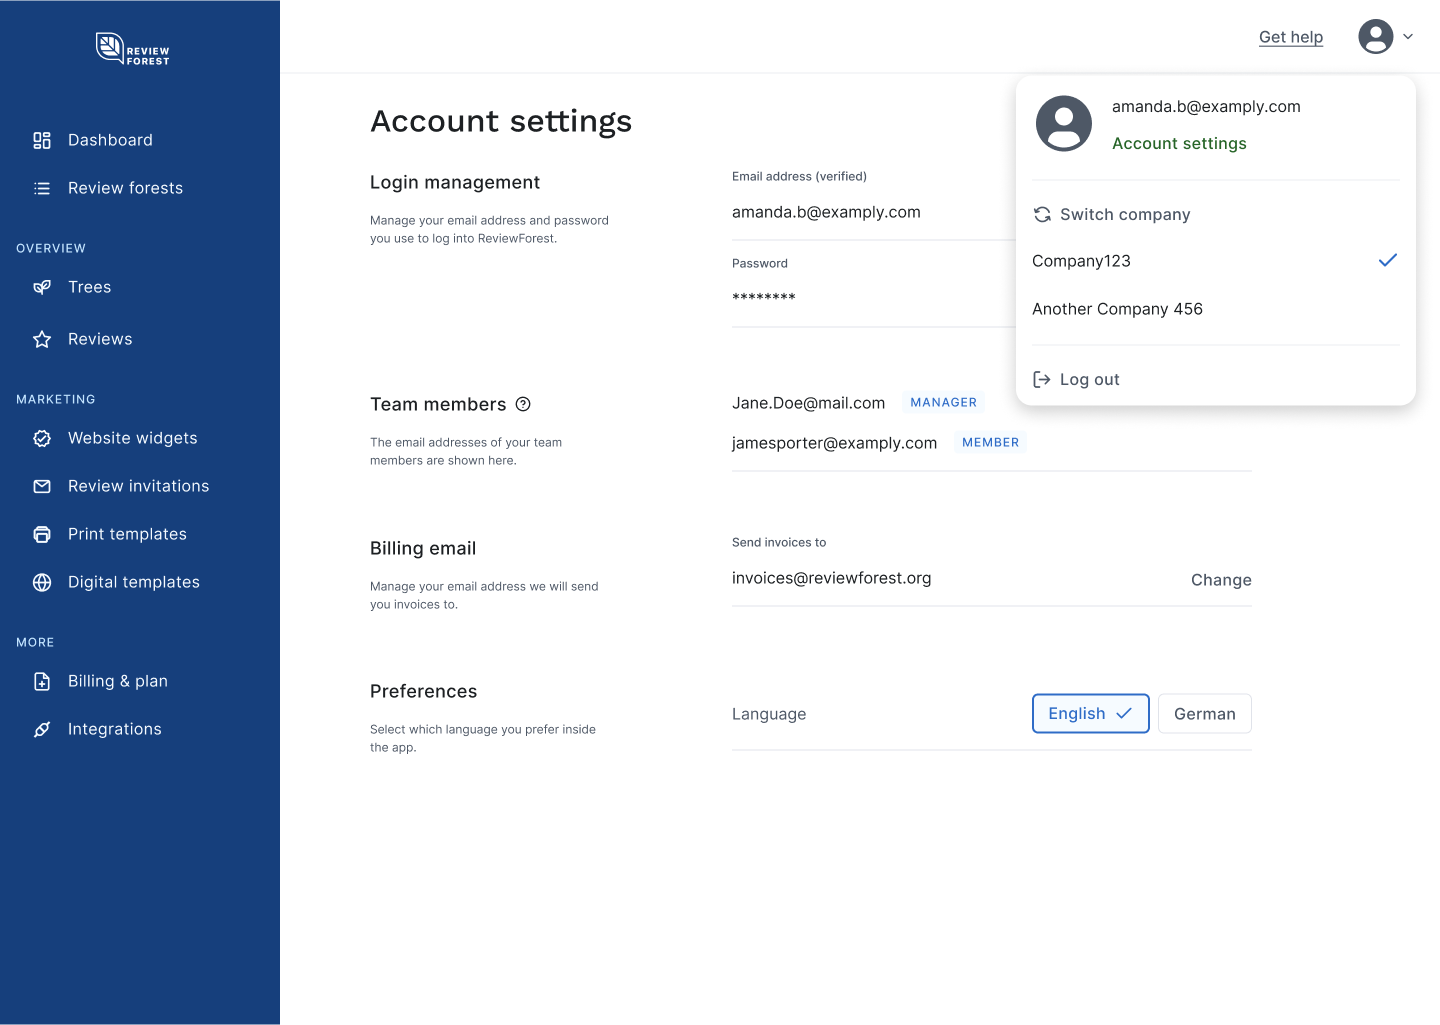The width and height of the screenshot is (1440, 1025).
Task: Open Dashboard via its grid icon
Action: click(42, 141)
